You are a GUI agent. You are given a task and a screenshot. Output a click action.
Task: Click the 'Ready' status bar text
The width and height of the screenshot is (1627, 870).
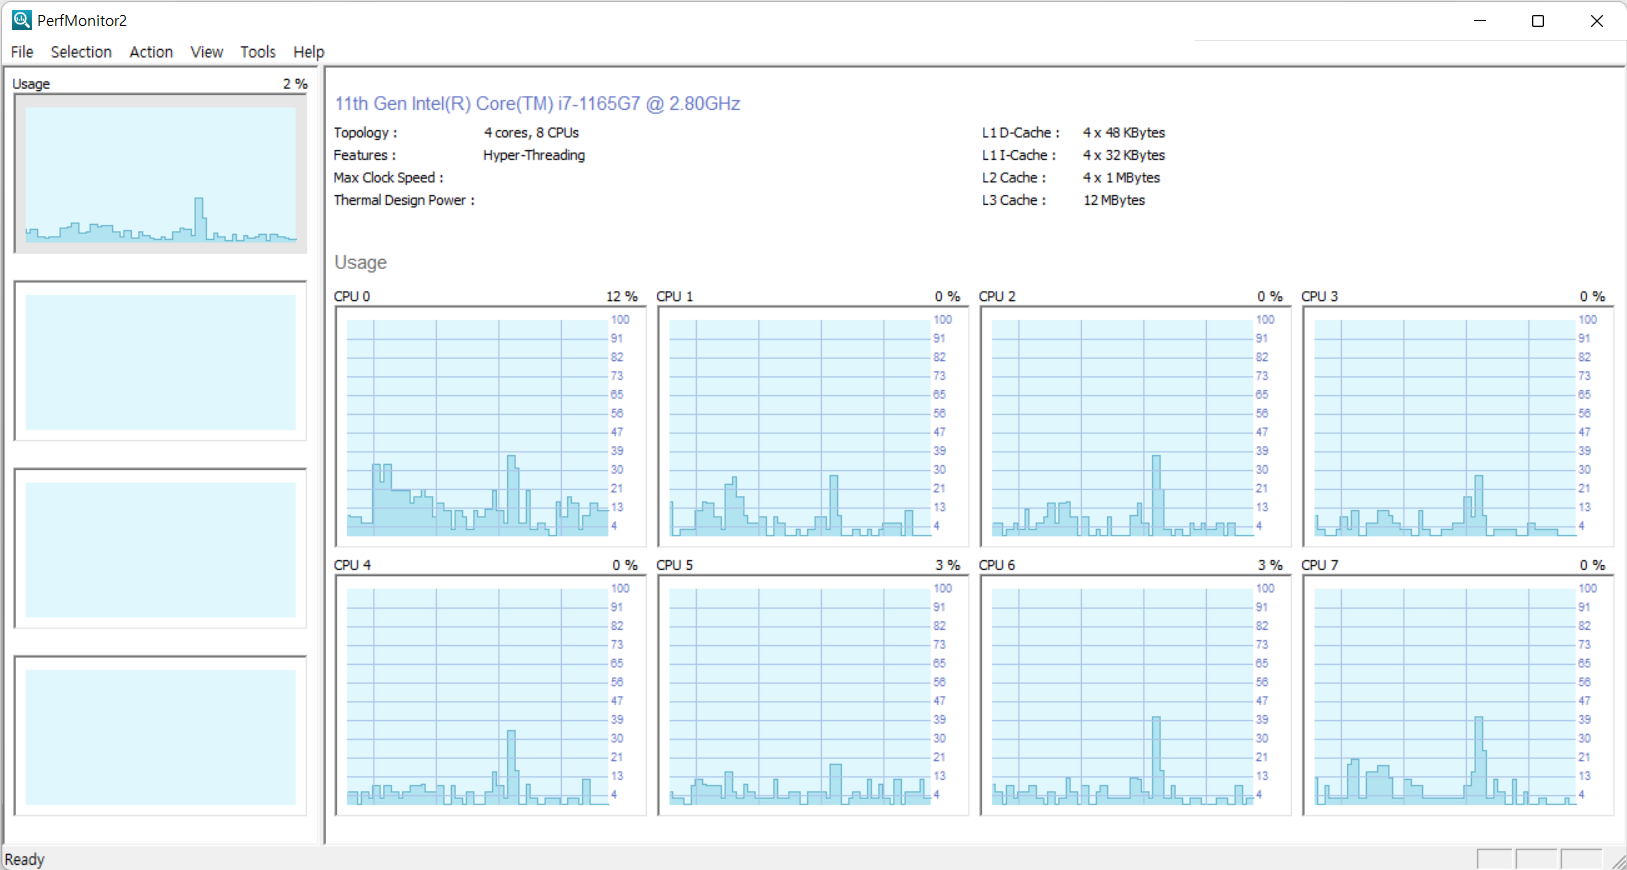(x=25, y=859)
